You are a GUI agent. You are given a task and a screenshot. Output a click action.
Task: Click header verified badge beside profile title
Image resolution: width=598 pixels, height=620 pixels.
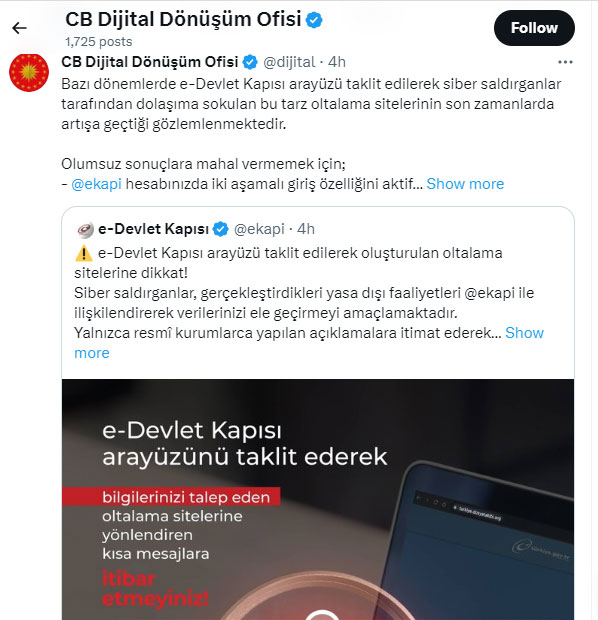pos(314,20)
